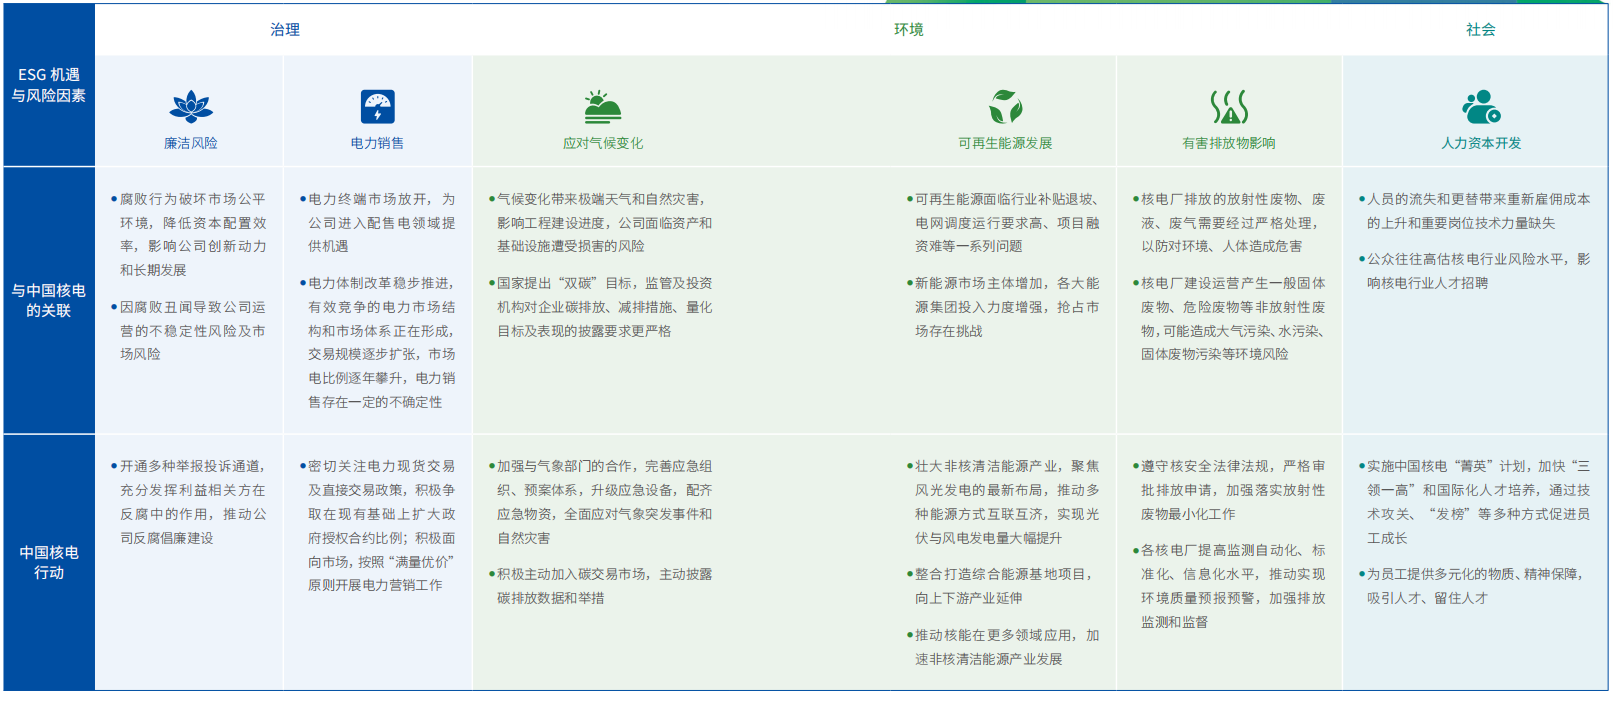Click the power meter icon above 电力销售
This screenshot has height=703, width=1613.
(378, 107)
